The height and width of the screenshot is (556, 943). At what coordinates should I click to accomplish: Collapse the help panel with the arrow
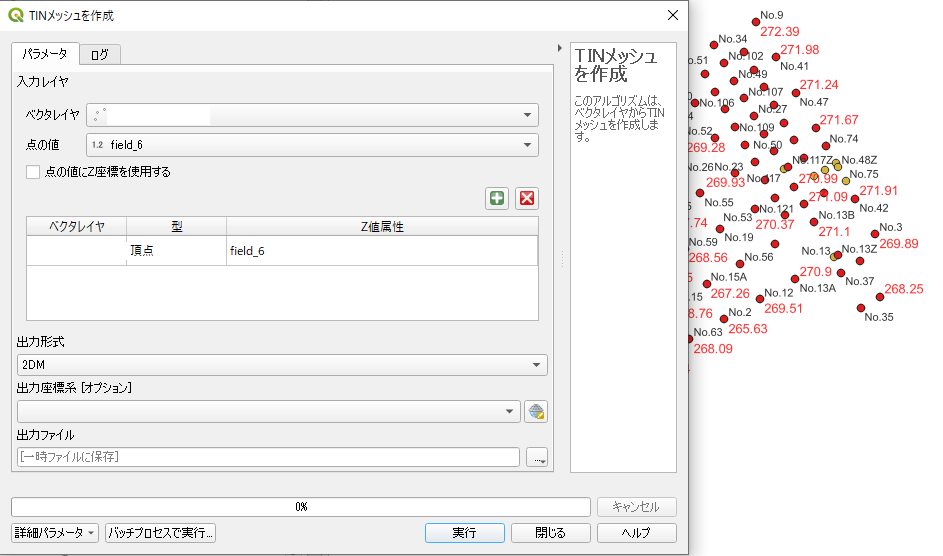(559, 48)
